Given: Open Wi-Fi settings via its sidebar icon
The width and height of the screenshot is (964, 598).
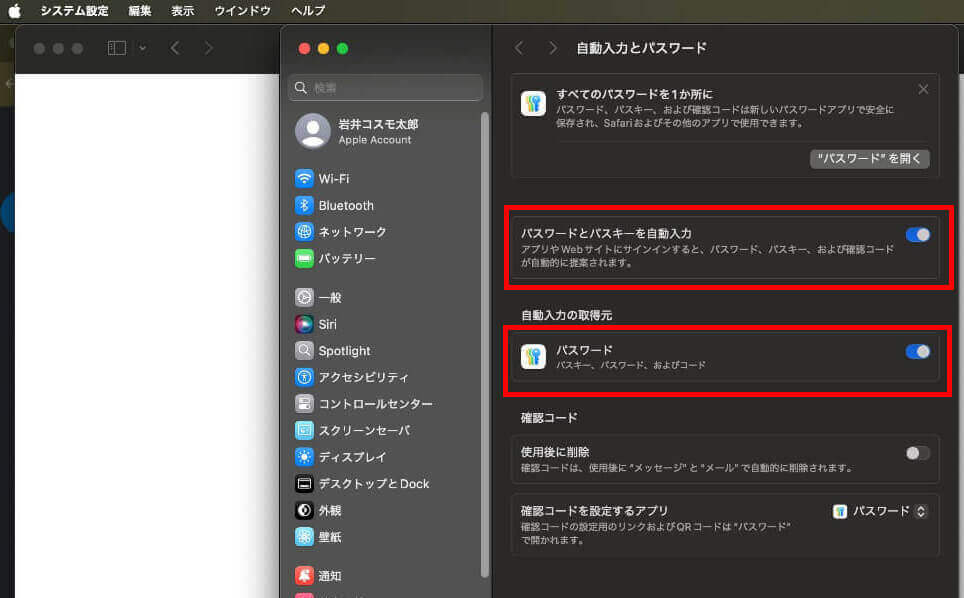Looking at the screenshot, I should (304, 178).
